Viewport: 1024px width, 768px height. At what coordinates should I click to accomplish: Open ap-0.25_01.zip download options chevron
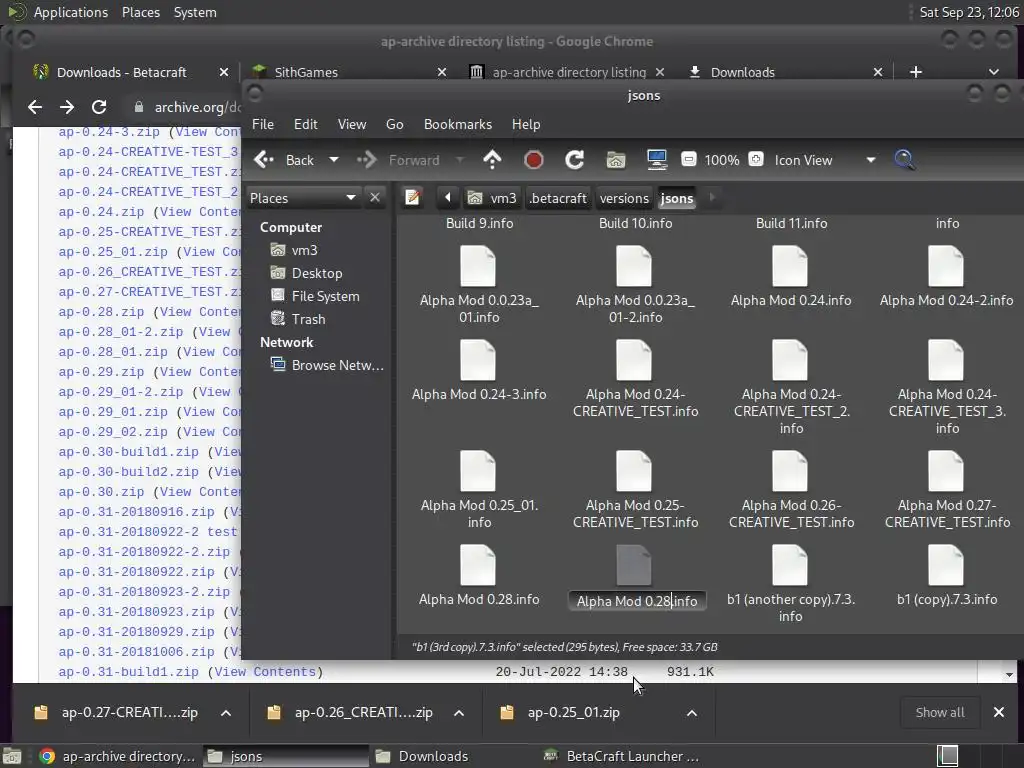[692, 712]
